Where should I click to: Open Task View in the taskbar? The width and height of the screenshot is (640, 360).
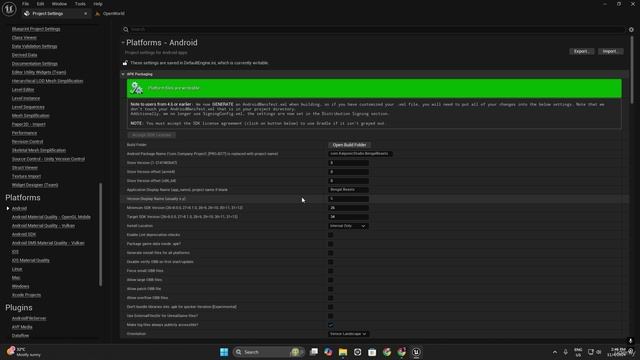pos(313,352)
